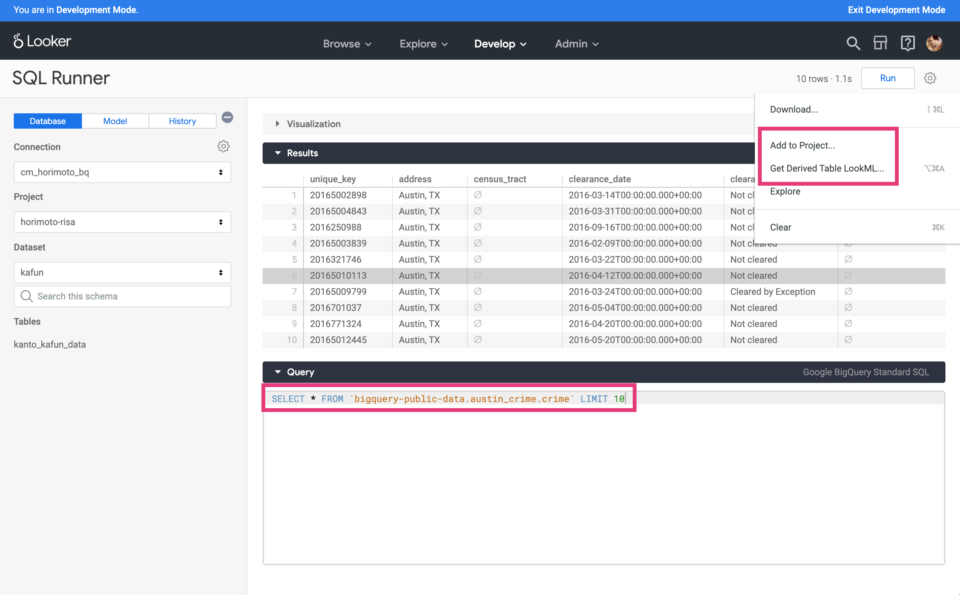The height and width of the screenshot is (595, 960).
Task: Click cell 20165009799 in results
Action: pyautogui.click(x=338, y=291)
